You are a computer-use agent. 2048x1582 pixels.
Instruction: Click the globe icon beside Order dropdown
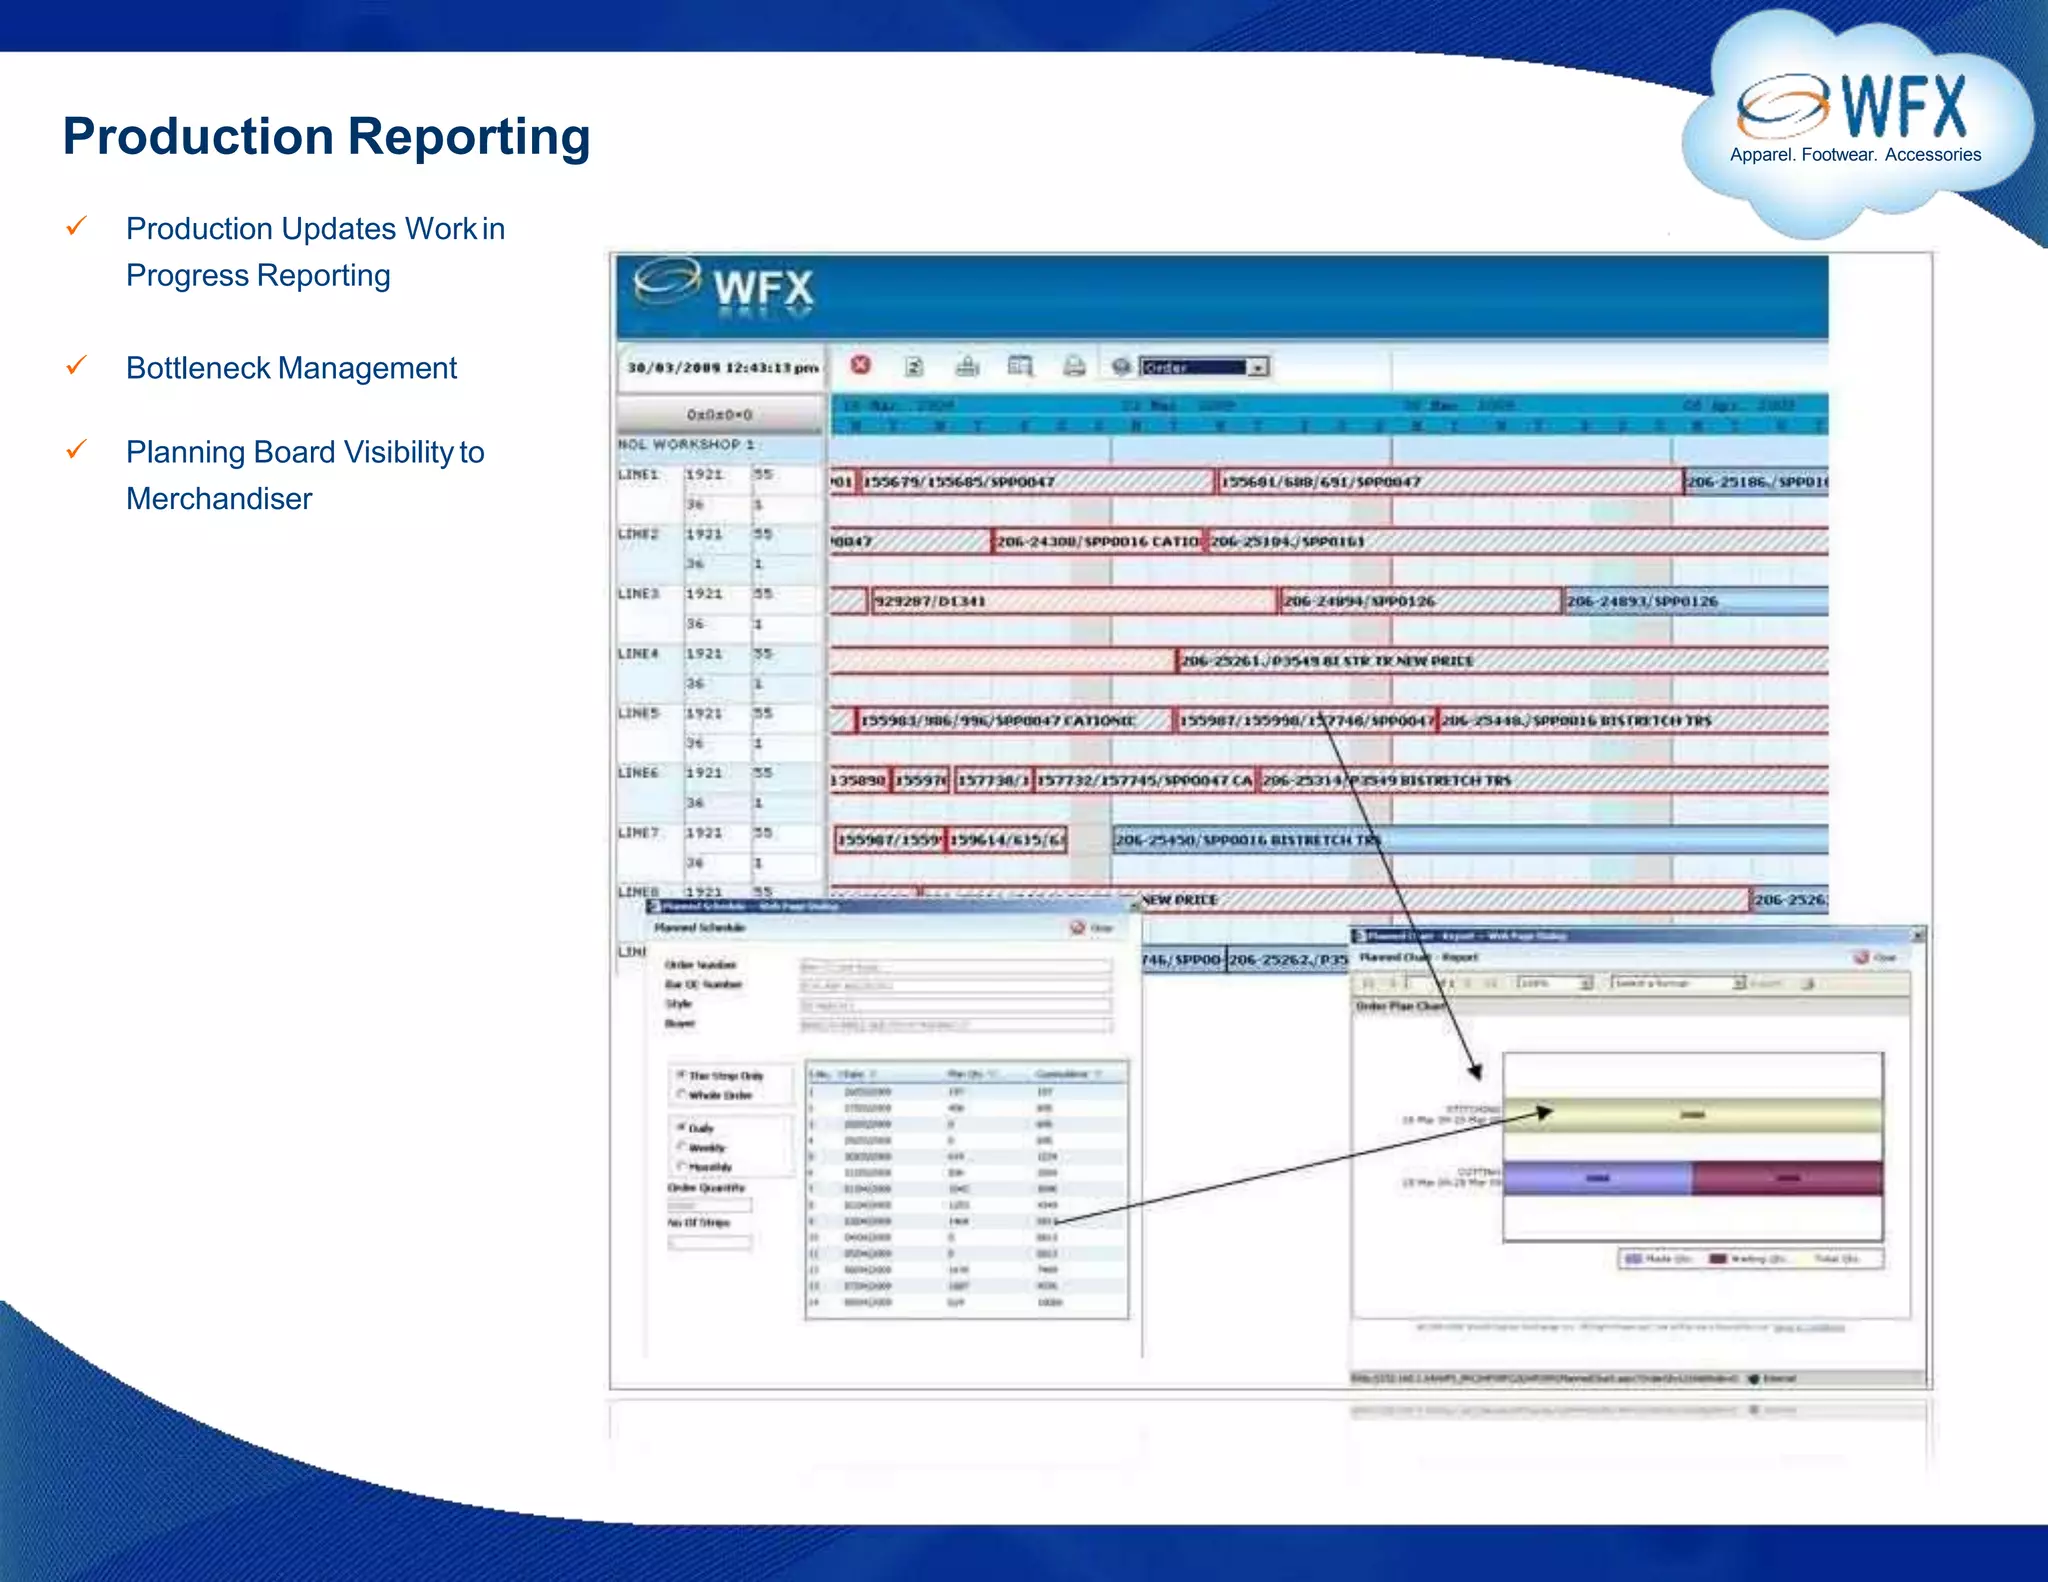pos(1121,367)
